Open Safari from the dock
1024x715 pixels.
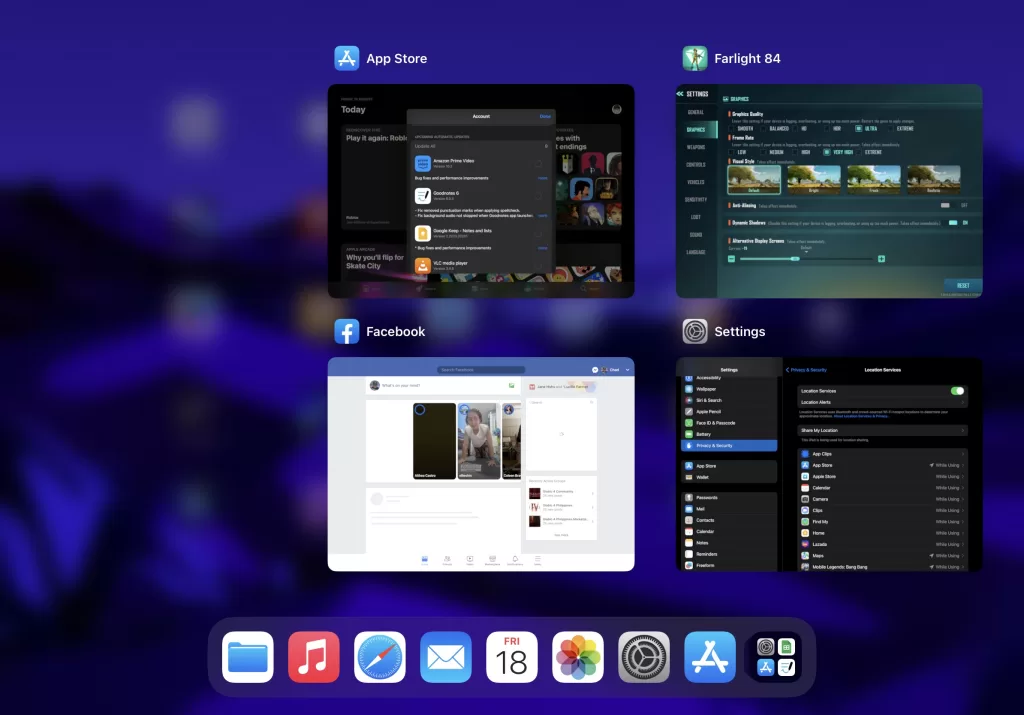pyautogui.click(x=379, y=657)
